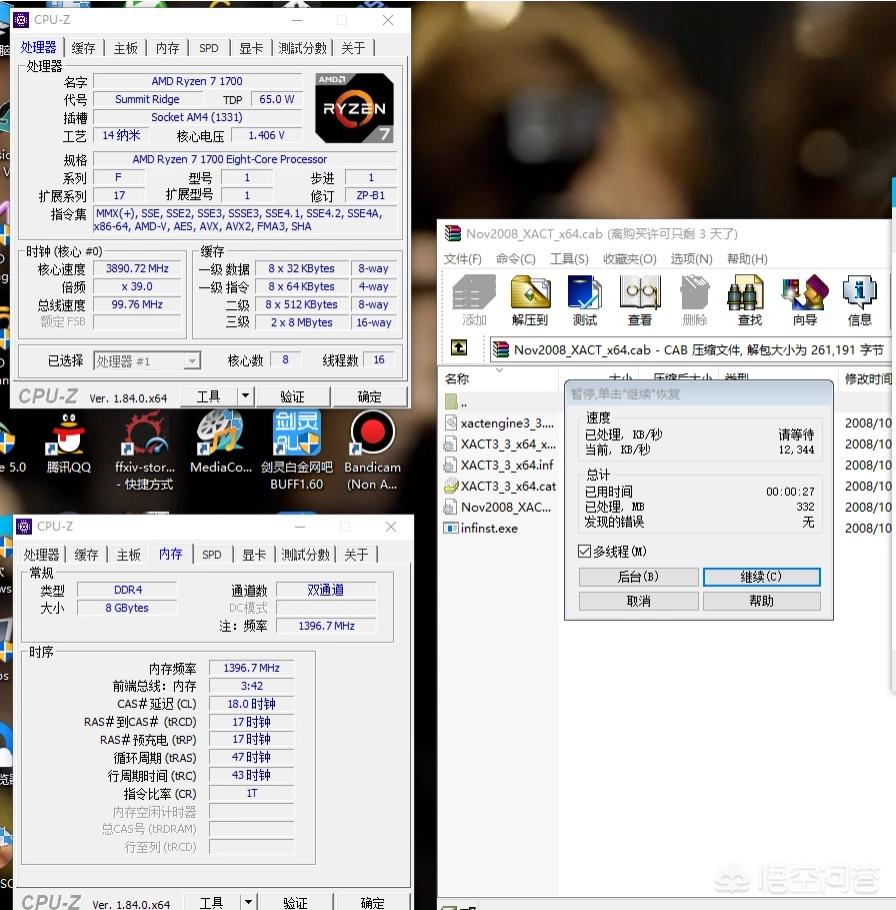This screenshot has width=896, height=910.
Task: Click the WinRAR up-one-level arrow icon
Action: [x=459, y=348]
